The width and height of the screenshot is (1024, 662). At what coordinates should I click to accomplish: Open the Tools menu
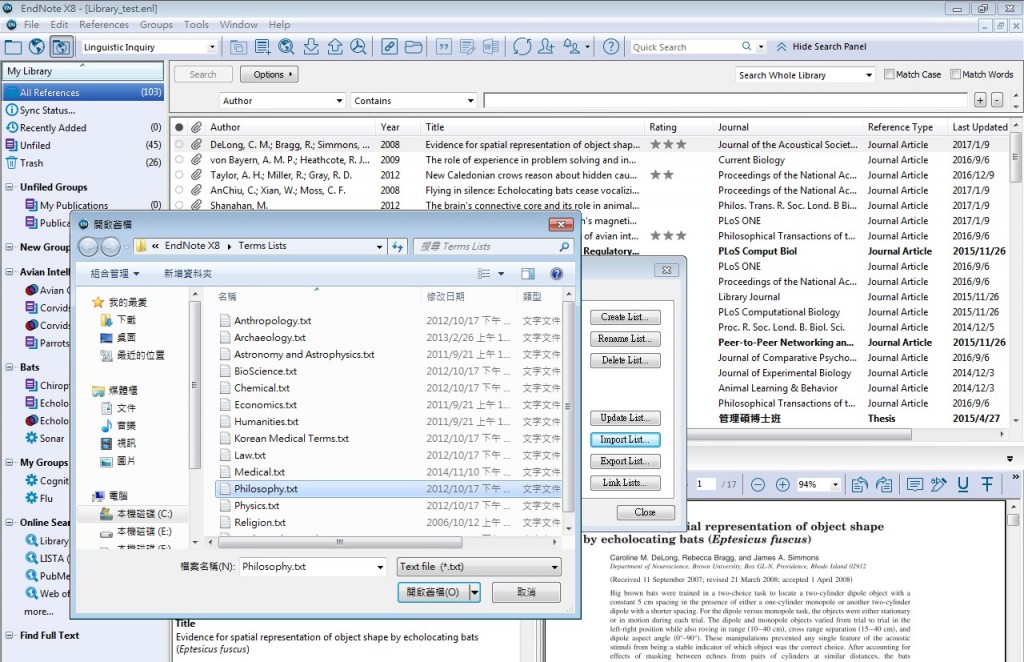coord(196,25)
